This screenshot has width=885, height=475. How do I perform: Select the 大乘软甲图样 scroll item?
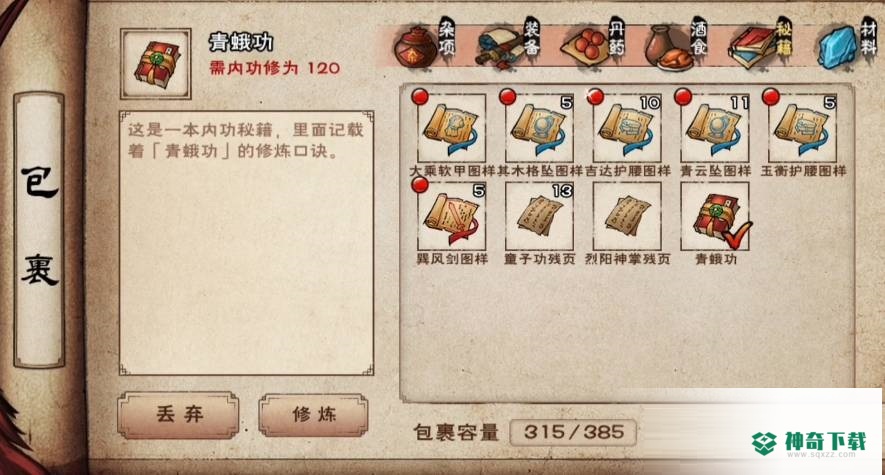click(452, 128)
